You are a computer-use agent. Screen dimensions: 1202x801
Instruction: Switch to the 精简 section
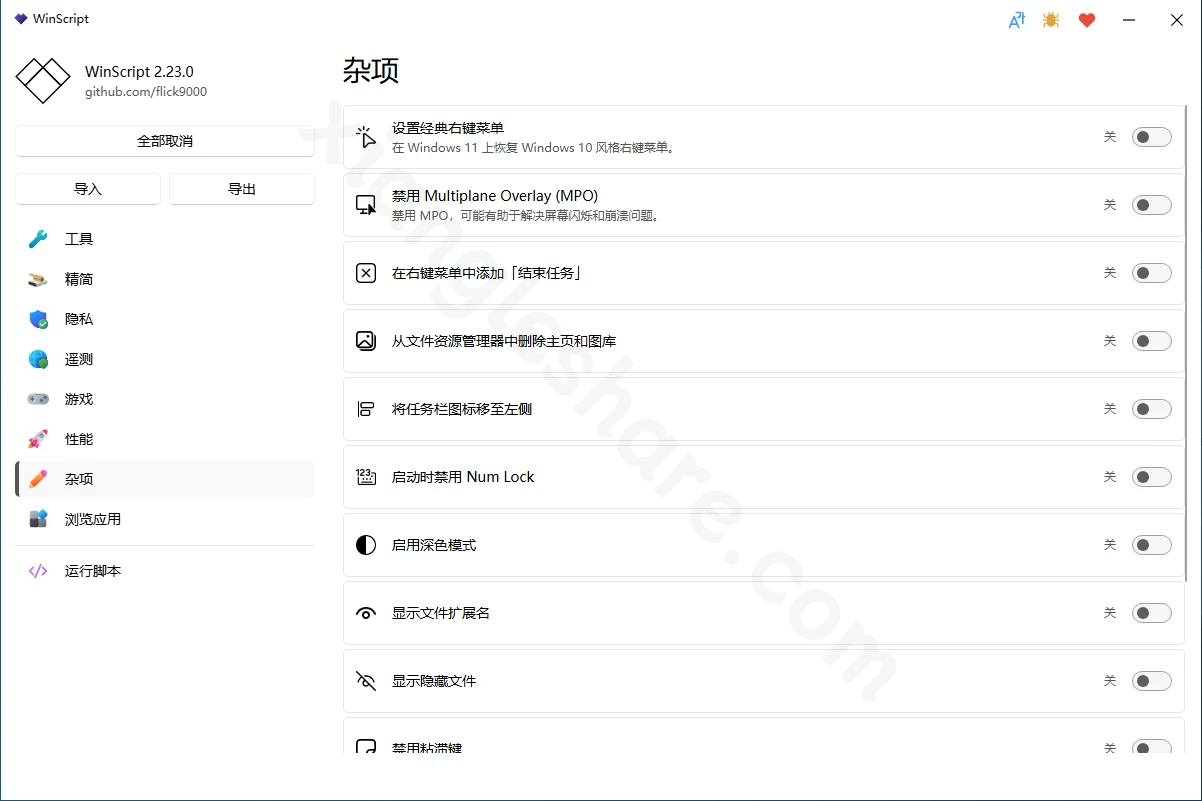pos(165,279)
